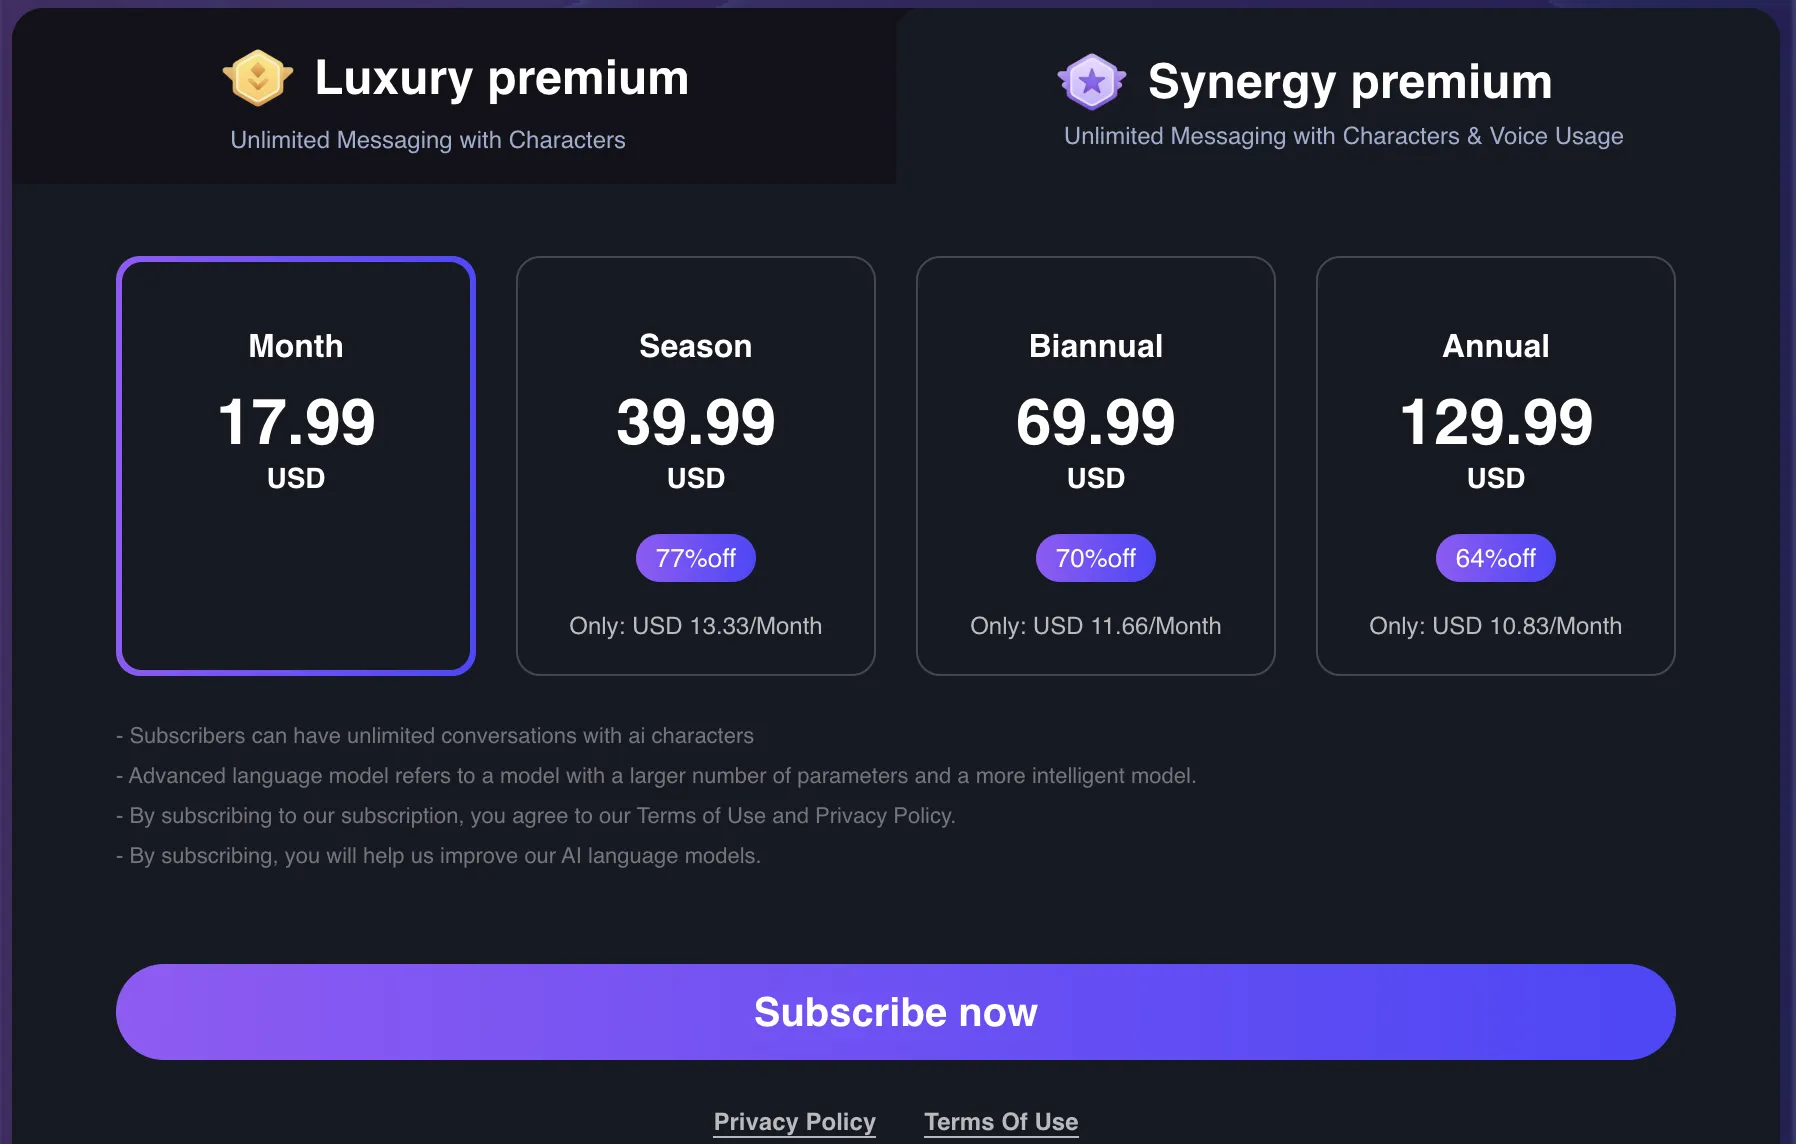Viewport: 1796px width, 1144px height.
Task: Open the Terms Of Use page
Action: click(1000, 1121)
